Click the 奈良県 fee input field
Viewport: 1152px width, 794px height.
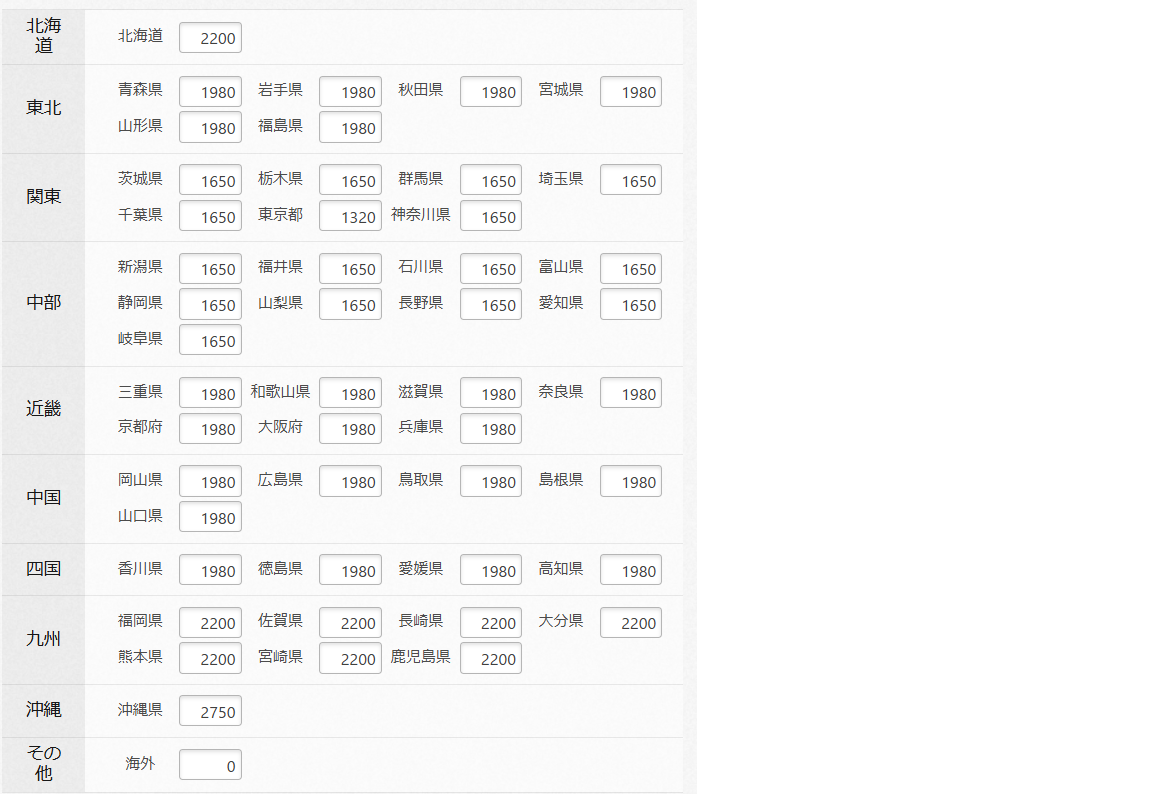[x=630, y=394]
